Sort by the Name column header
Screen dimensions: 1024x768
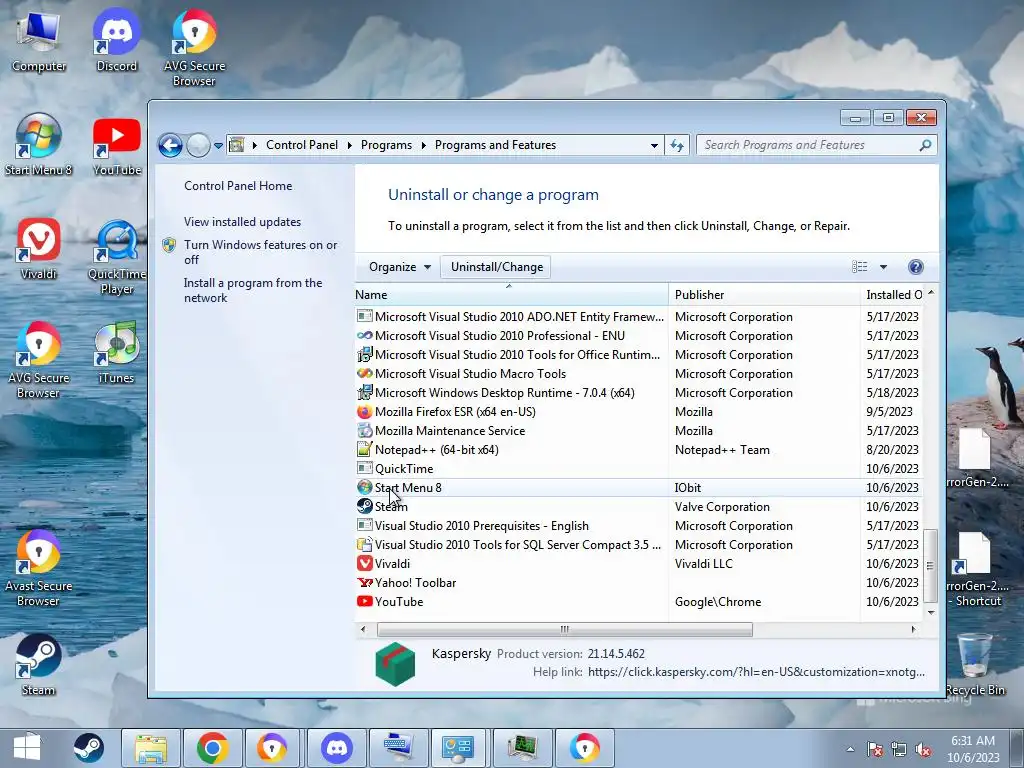pos(511,295)
